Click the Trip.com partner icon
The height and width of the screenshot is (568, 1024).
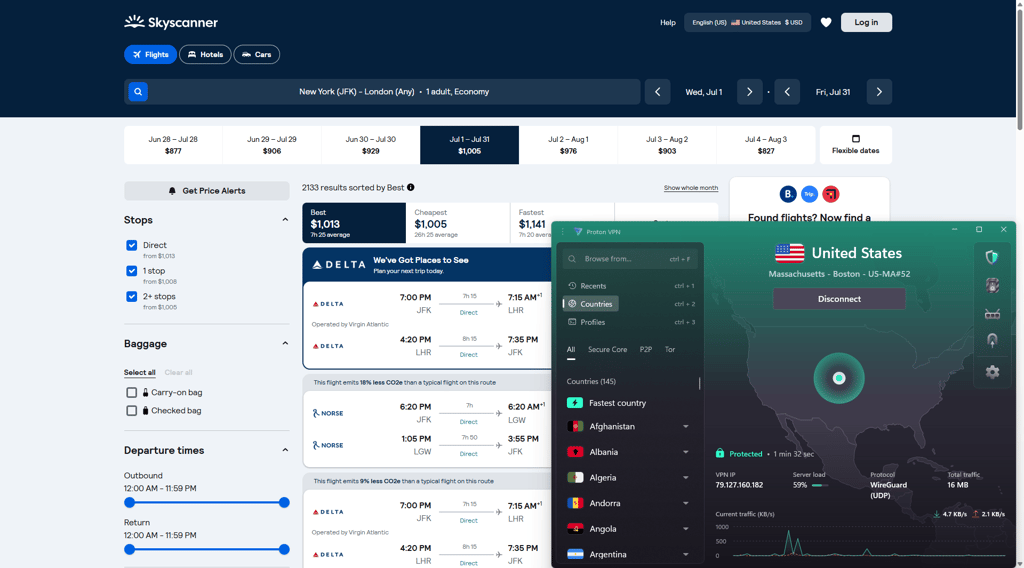pos(809,194)
